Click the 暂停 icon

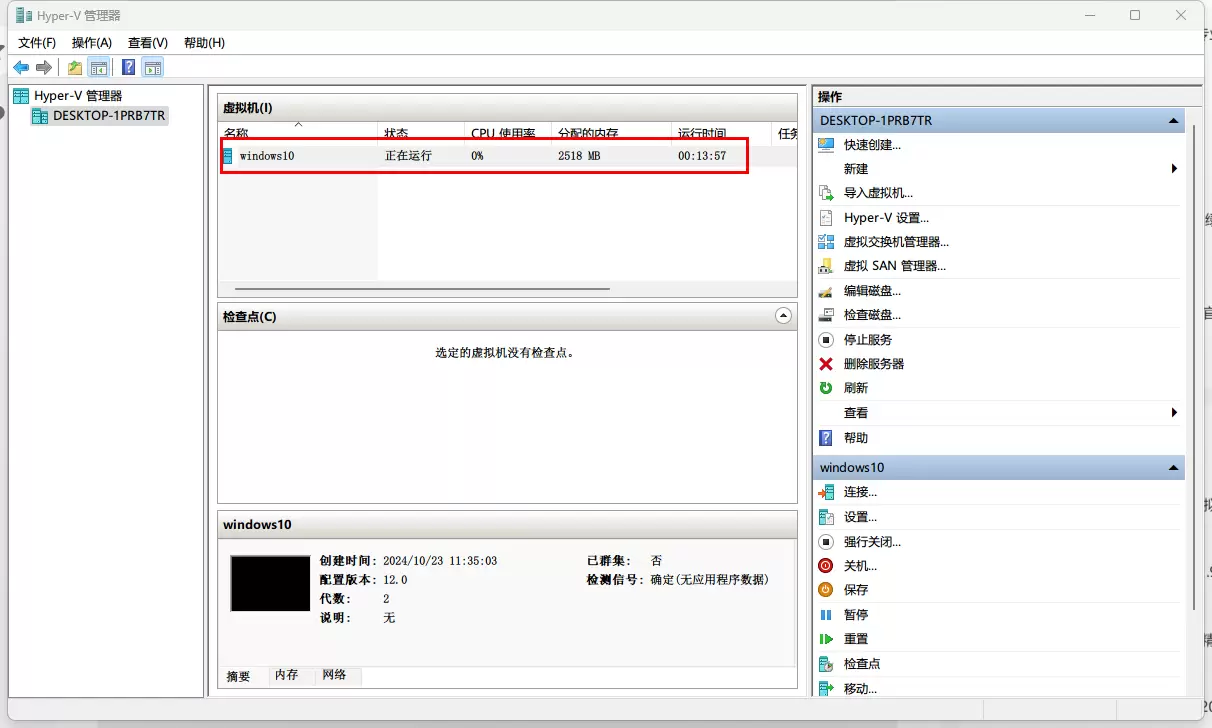(826, 615)
